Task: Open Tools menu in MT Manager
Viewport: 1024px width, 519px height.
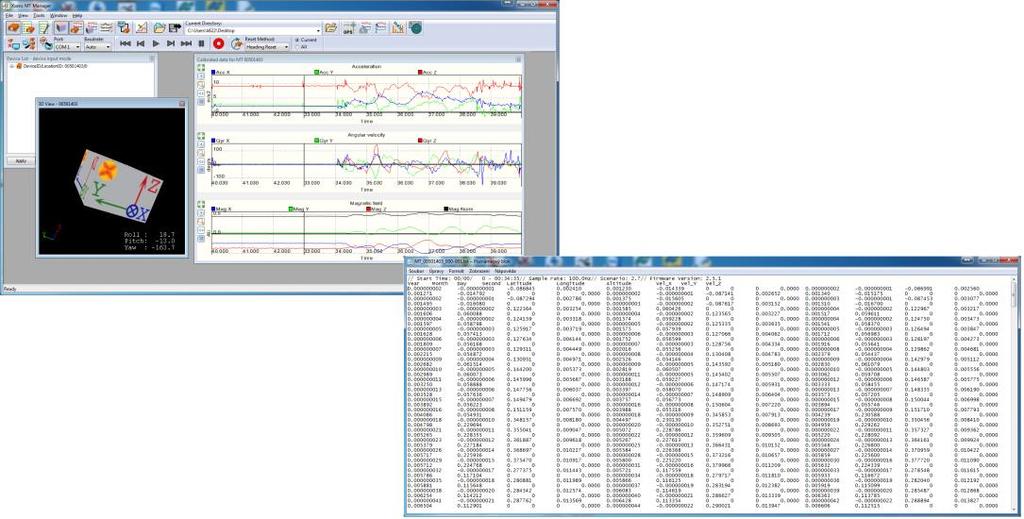Action: point(39,15)
